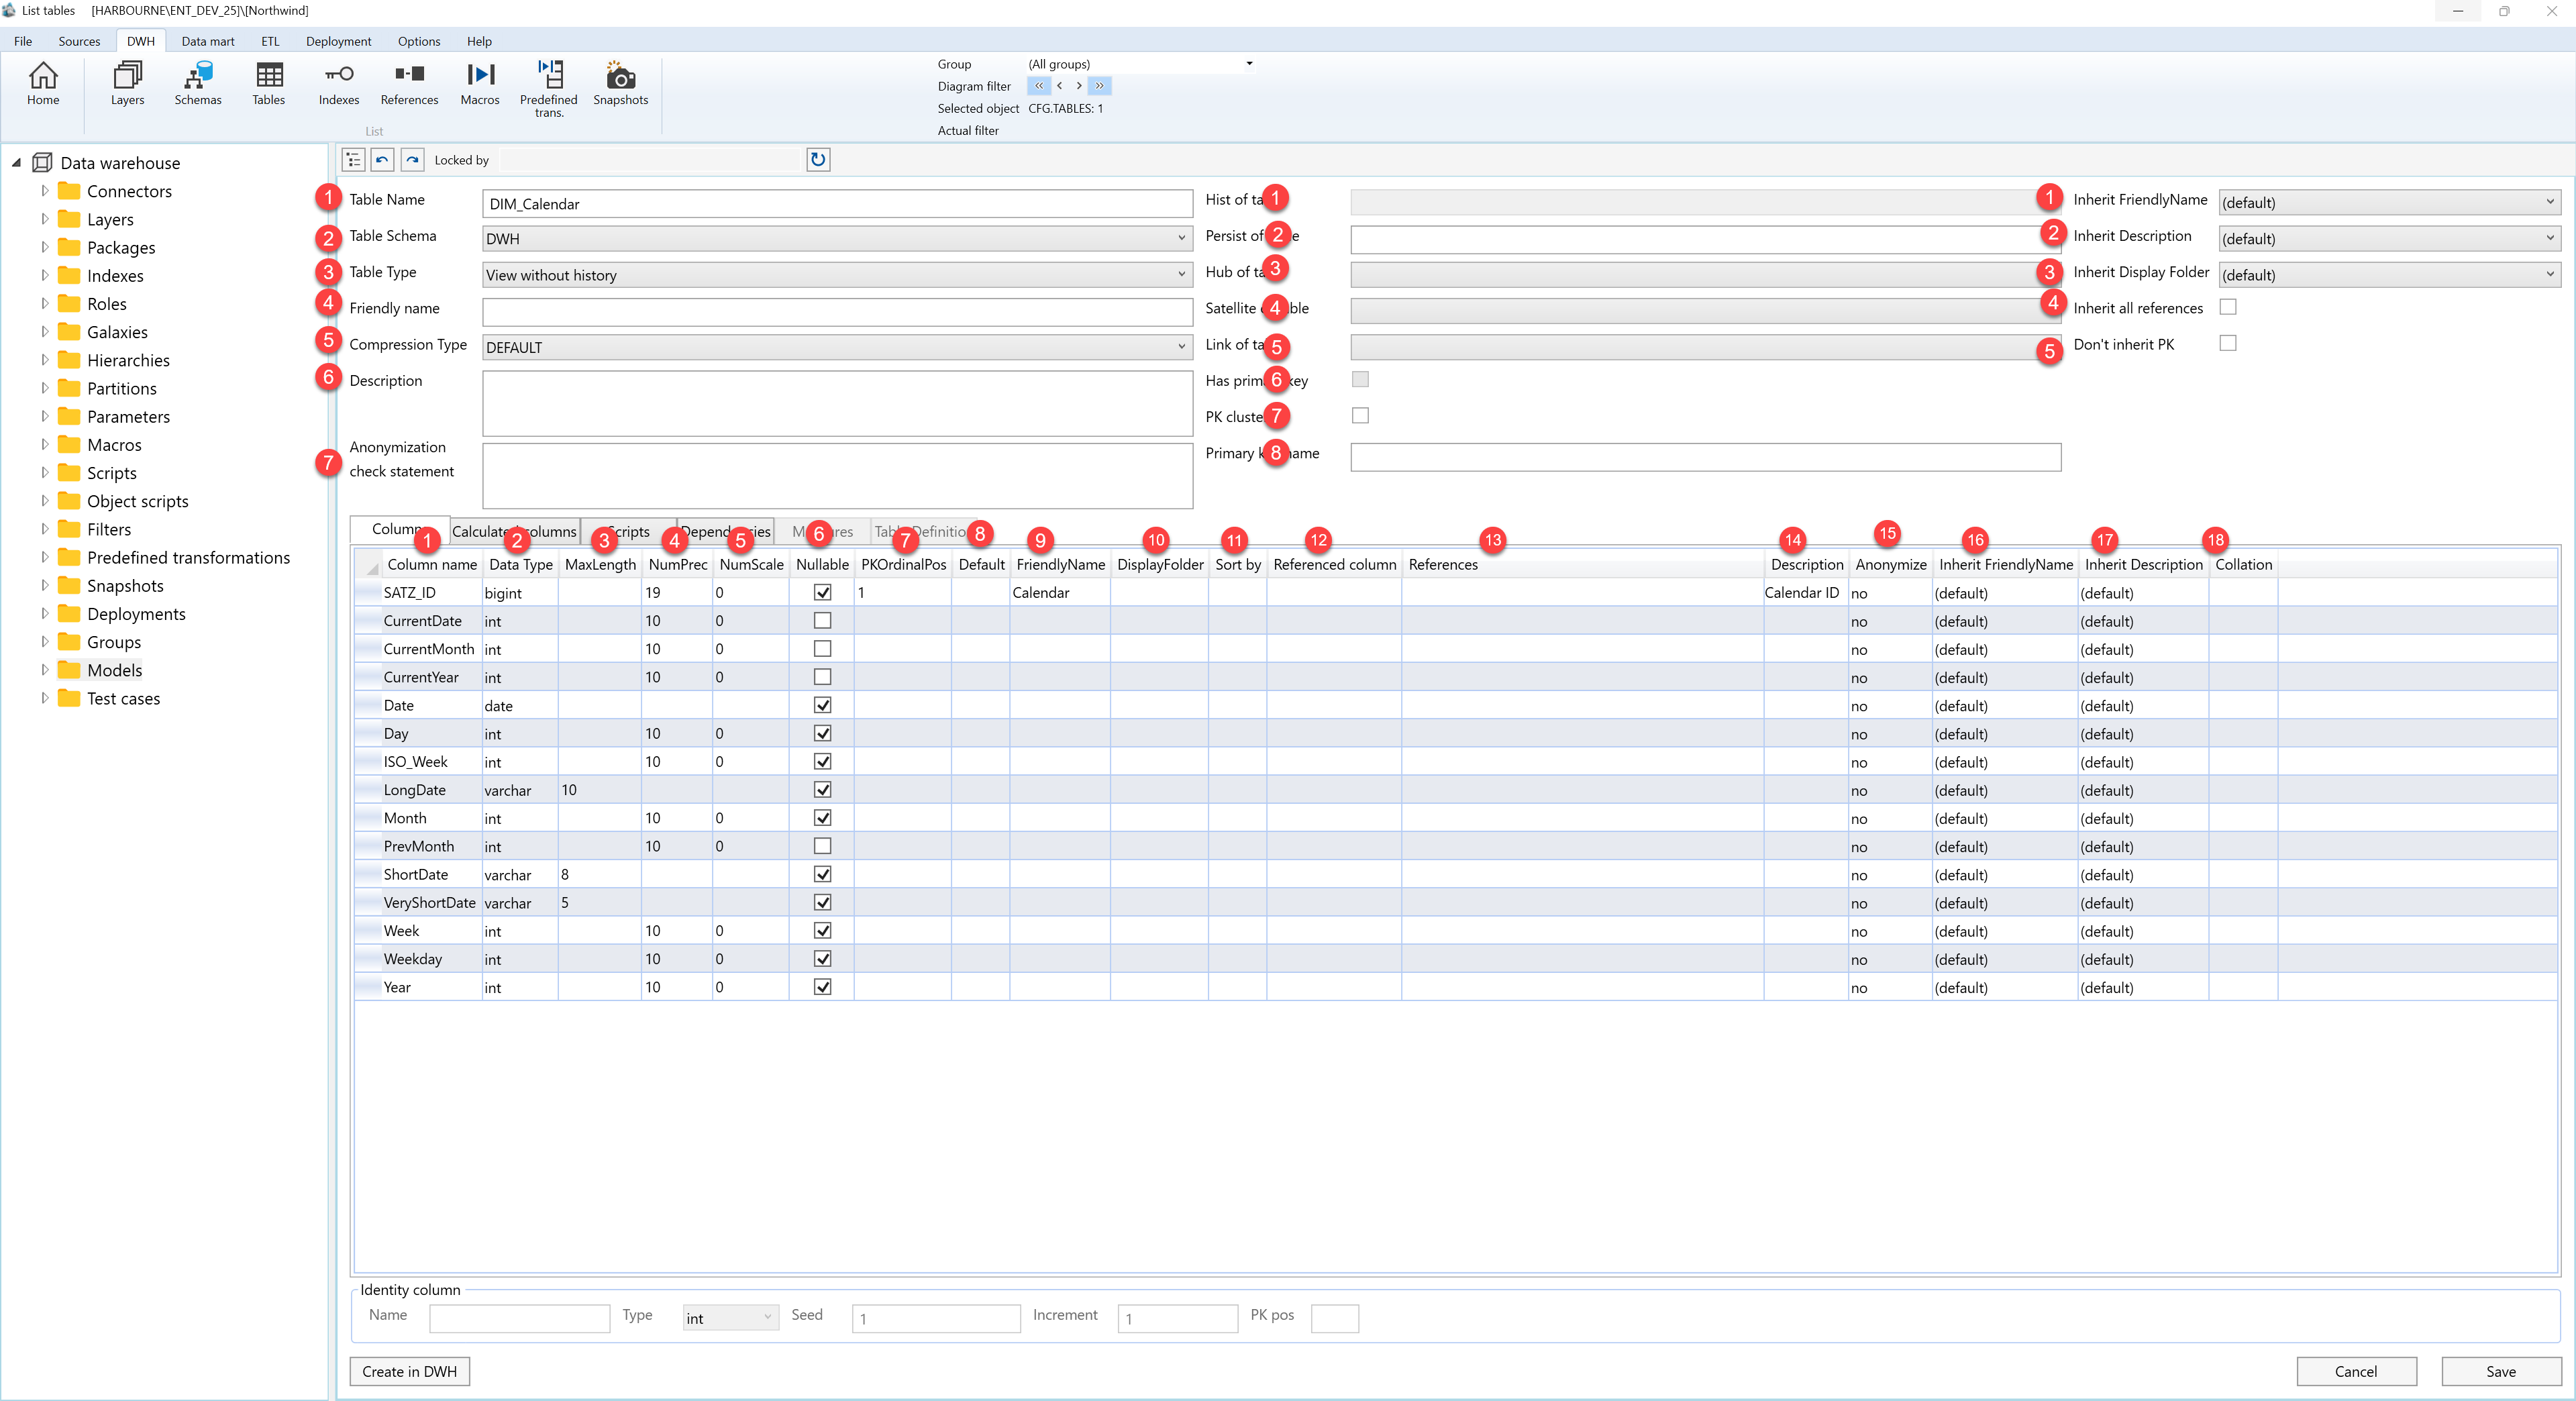Toggle Nullable for Year row
The height and width of the screenshot is (1401, 2576).
click(822, 986)
